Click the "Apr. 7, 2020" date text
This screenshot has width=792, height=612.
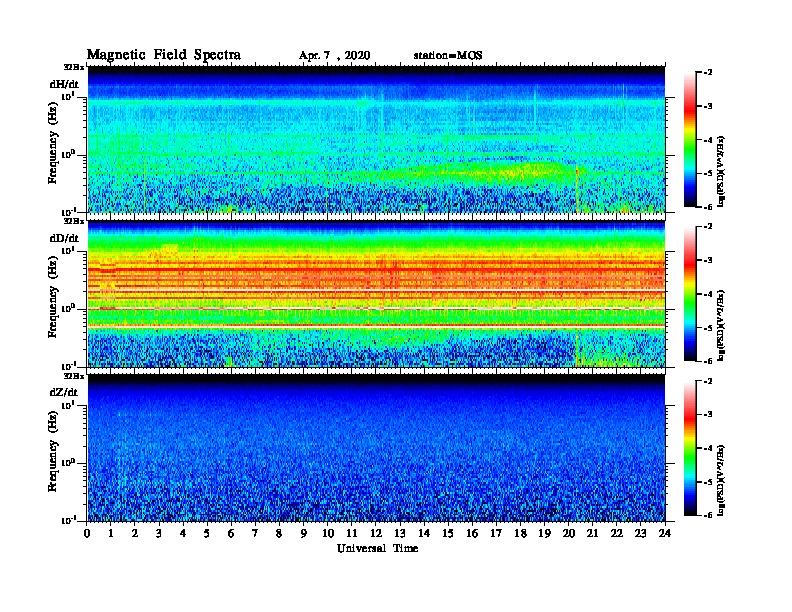click(334, 56)
